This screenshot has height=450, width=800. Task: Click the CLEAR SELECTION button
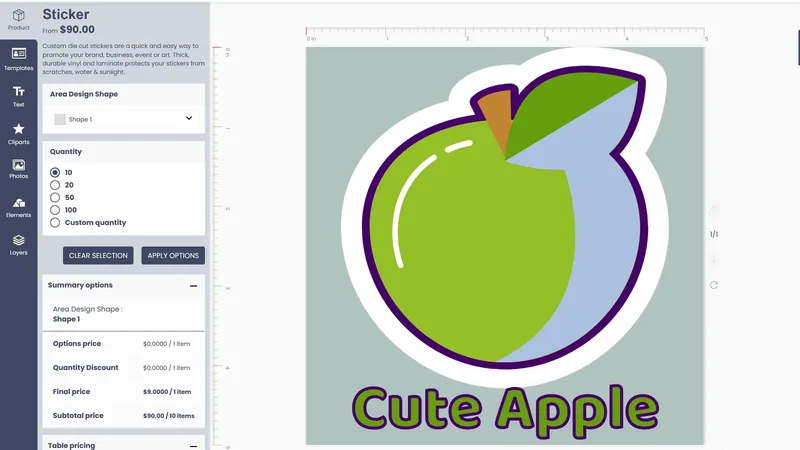click(x=98, y=256)
